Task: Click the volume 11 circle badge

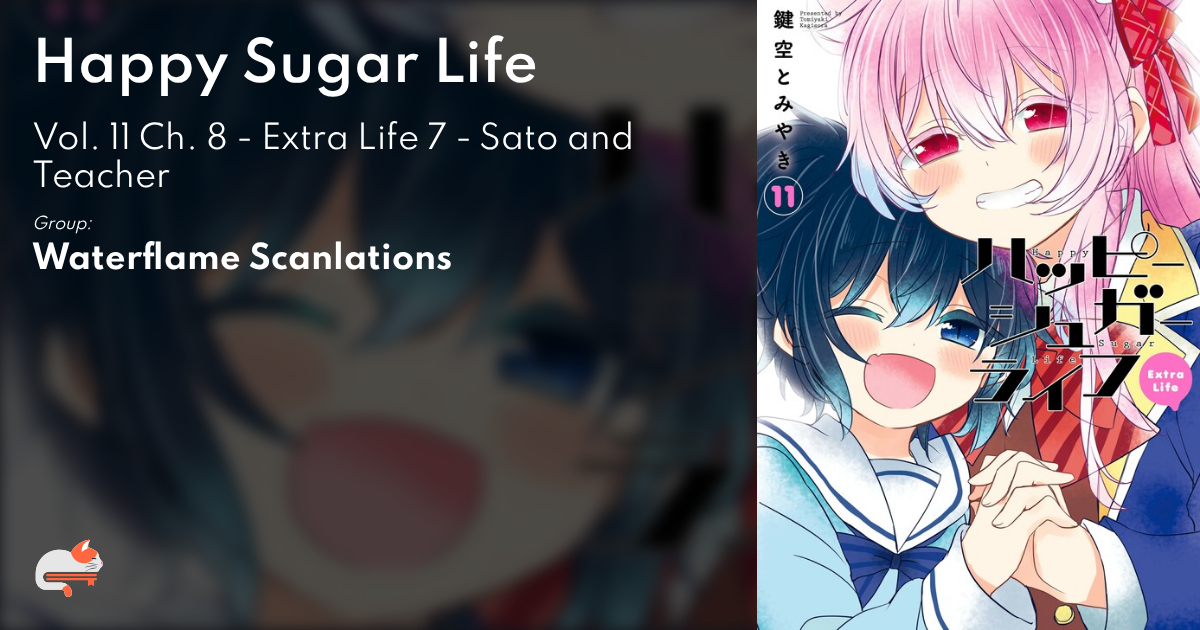Action: click(781, 196)
